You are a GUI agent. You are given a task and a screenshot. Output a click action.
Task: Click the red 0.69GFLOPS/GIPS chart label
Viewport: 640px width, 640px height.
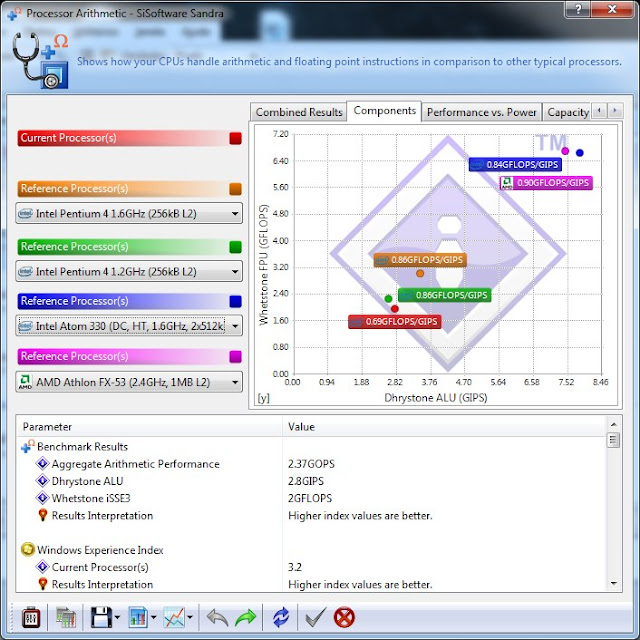[395, 322]
